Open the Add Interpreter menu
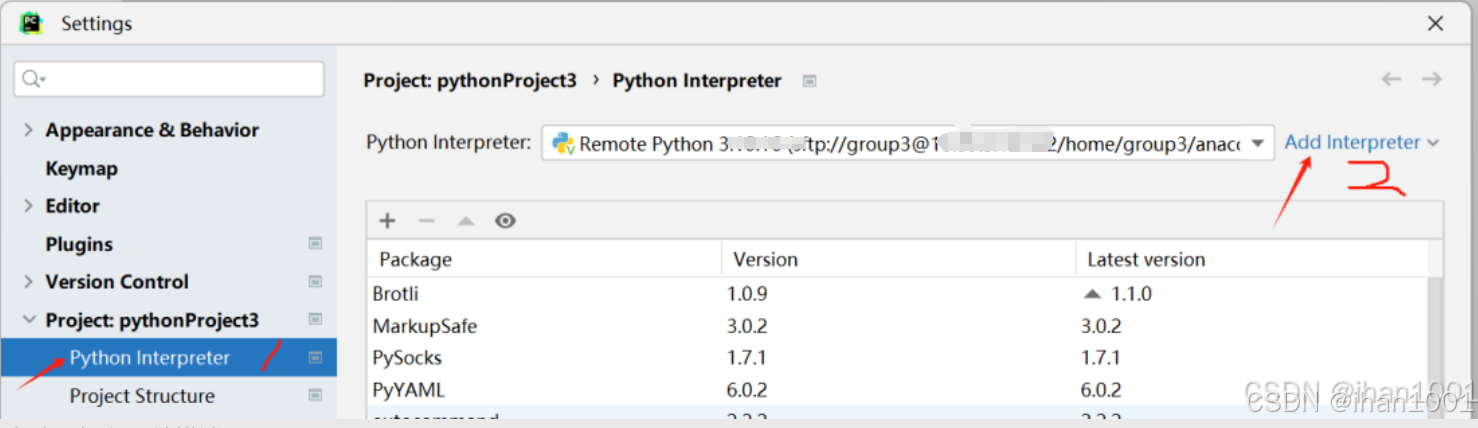This screenshot has height=428, width=1478. (1360, 142)
